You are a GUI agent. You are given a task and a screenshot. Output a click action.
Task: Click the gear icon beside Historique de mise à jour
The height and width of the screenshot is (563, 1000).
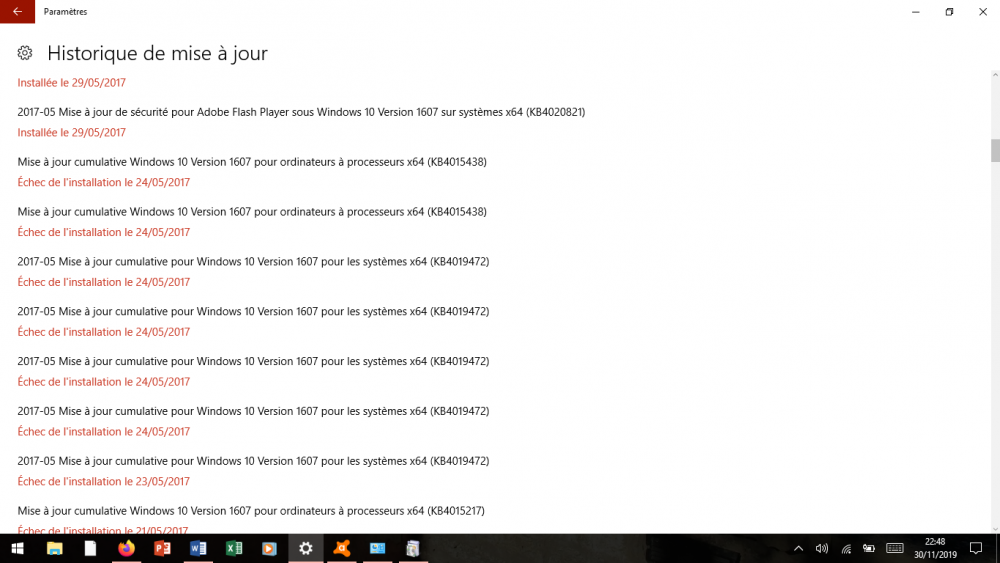click(x=25, y=53)
